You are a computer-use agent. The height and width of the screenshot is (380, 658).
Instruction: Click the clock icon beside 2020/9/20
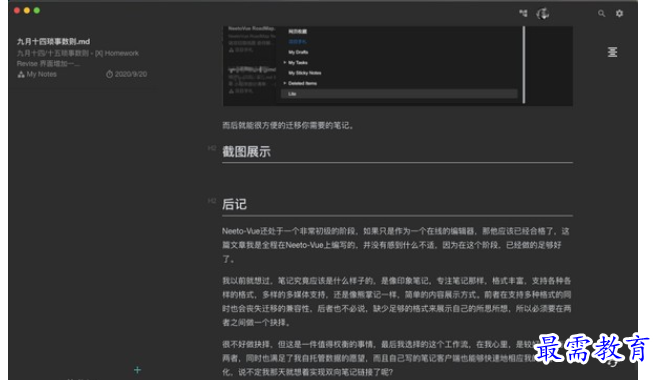[109, 74]
